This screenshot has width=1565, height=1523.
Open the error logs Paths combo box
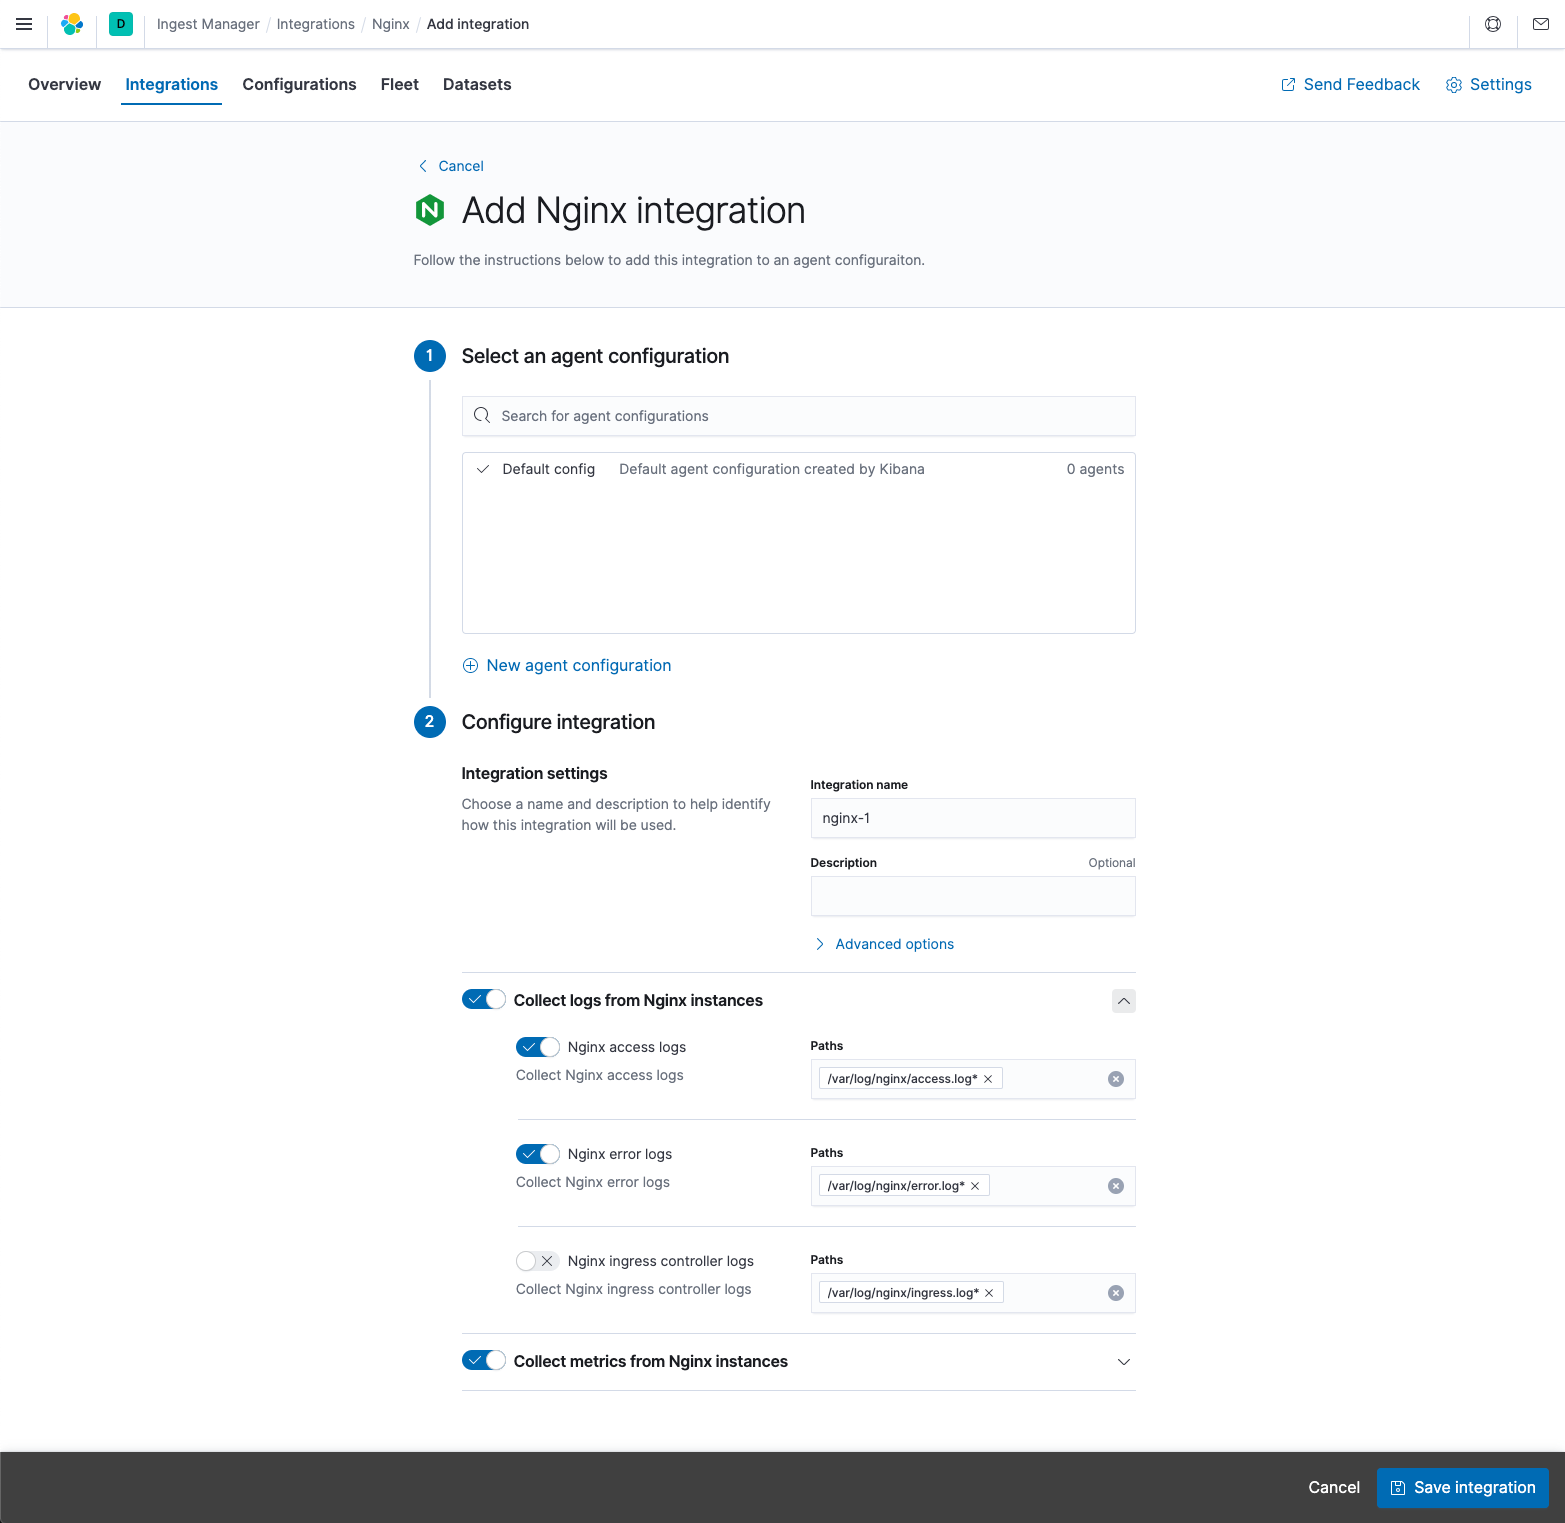pos(973,1186)
